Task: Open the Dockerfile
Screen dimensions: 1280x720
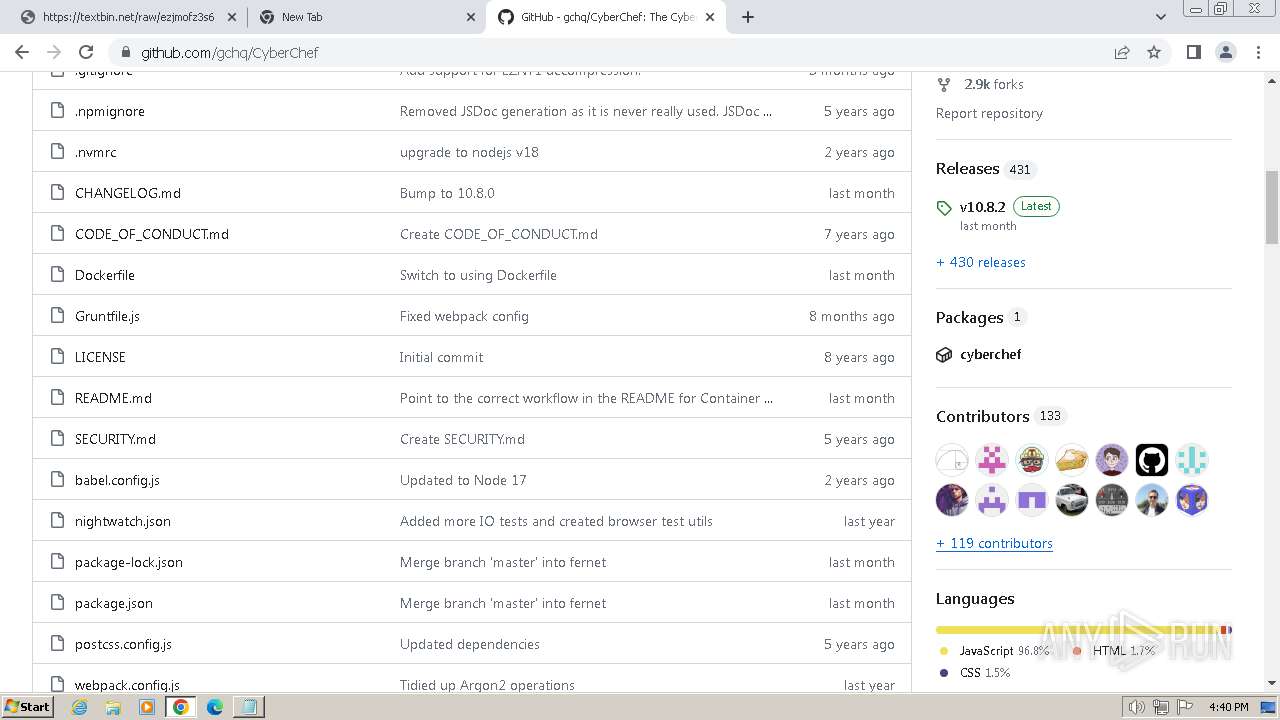Action: coord(105,275)
